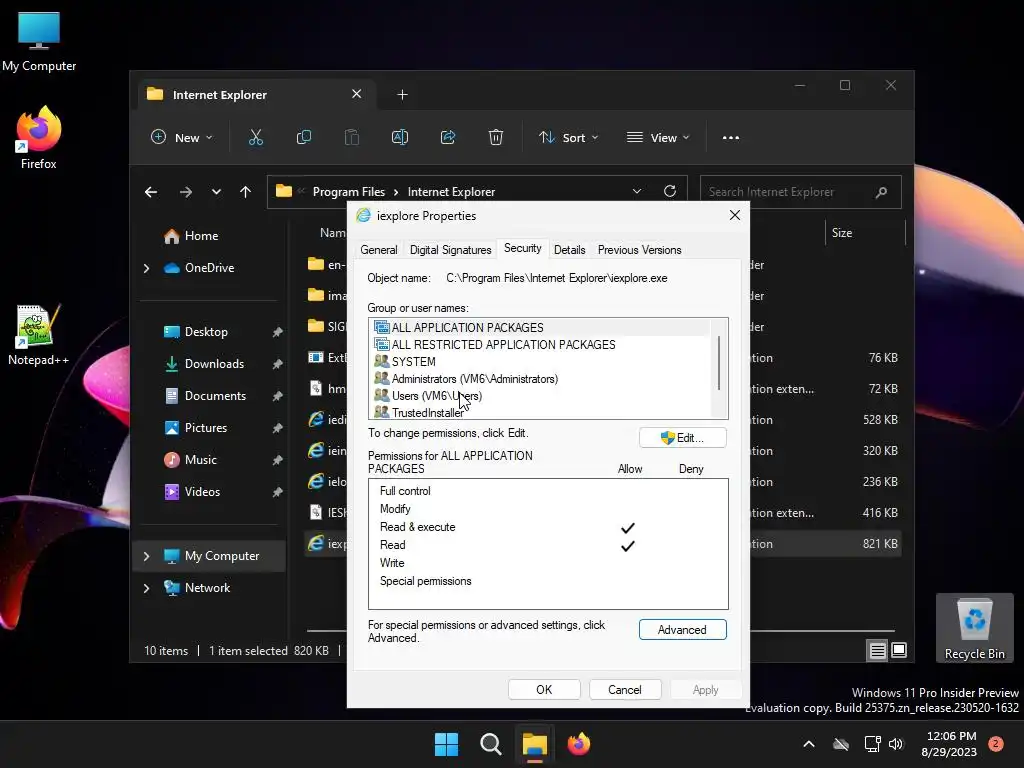
Task: Open recent locations dropdown chevron
Action: [x=216, y=192]
